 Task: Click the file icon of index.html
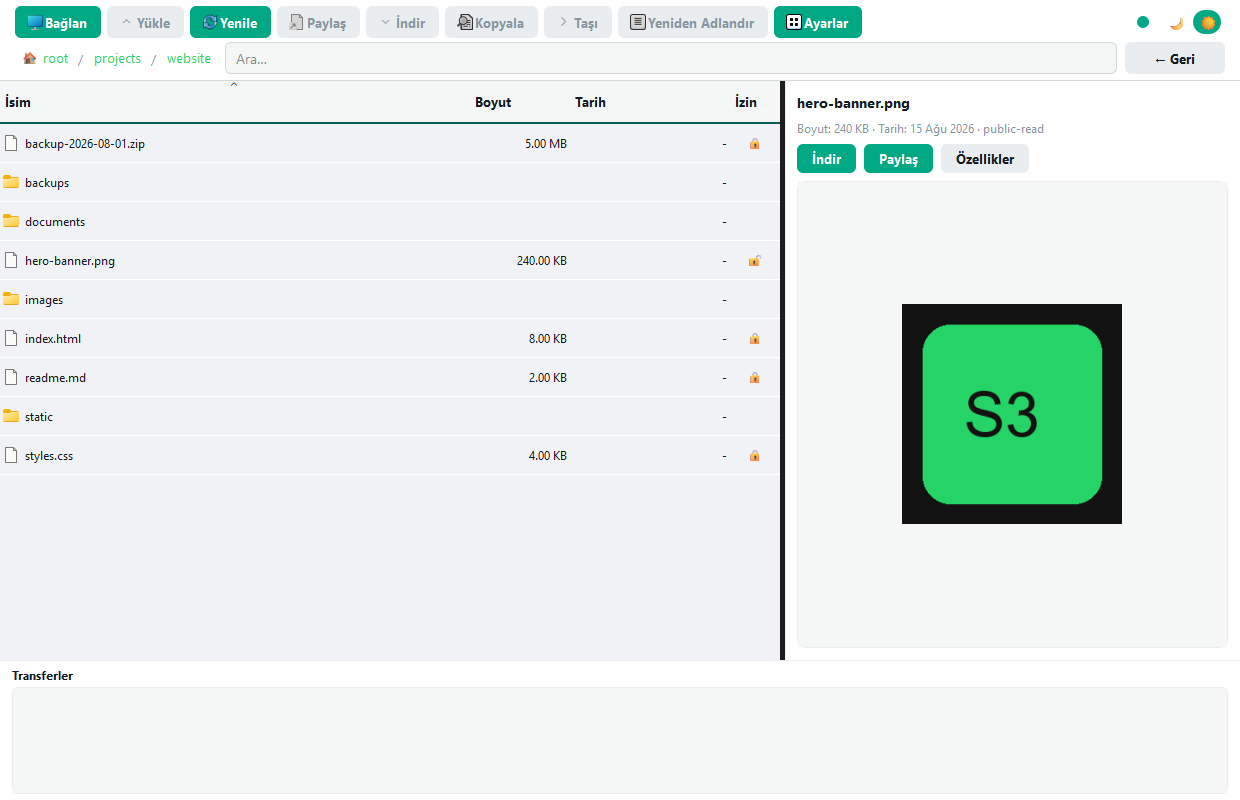pos(11,338)
